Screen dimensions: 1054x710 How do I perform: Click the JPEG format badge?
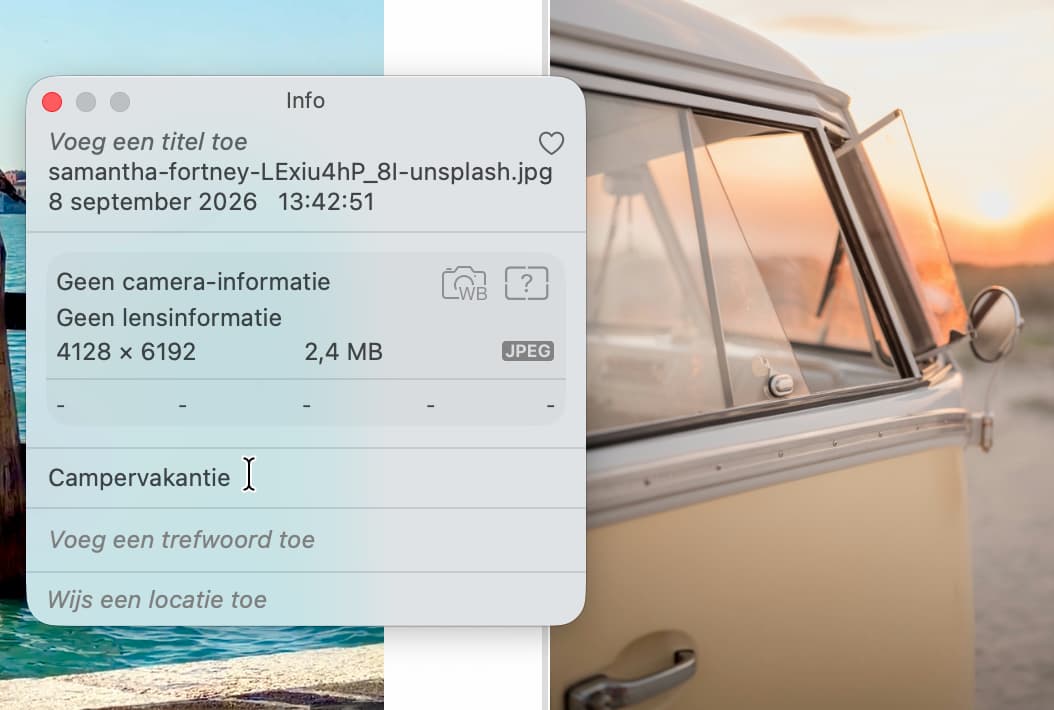[528, 351]
